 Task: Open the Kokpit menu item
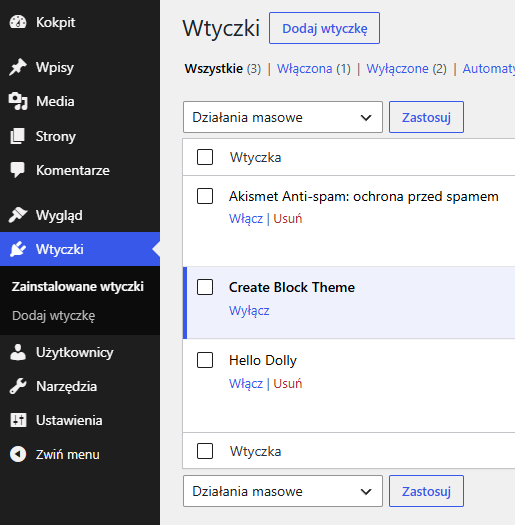tap(80, 22)
